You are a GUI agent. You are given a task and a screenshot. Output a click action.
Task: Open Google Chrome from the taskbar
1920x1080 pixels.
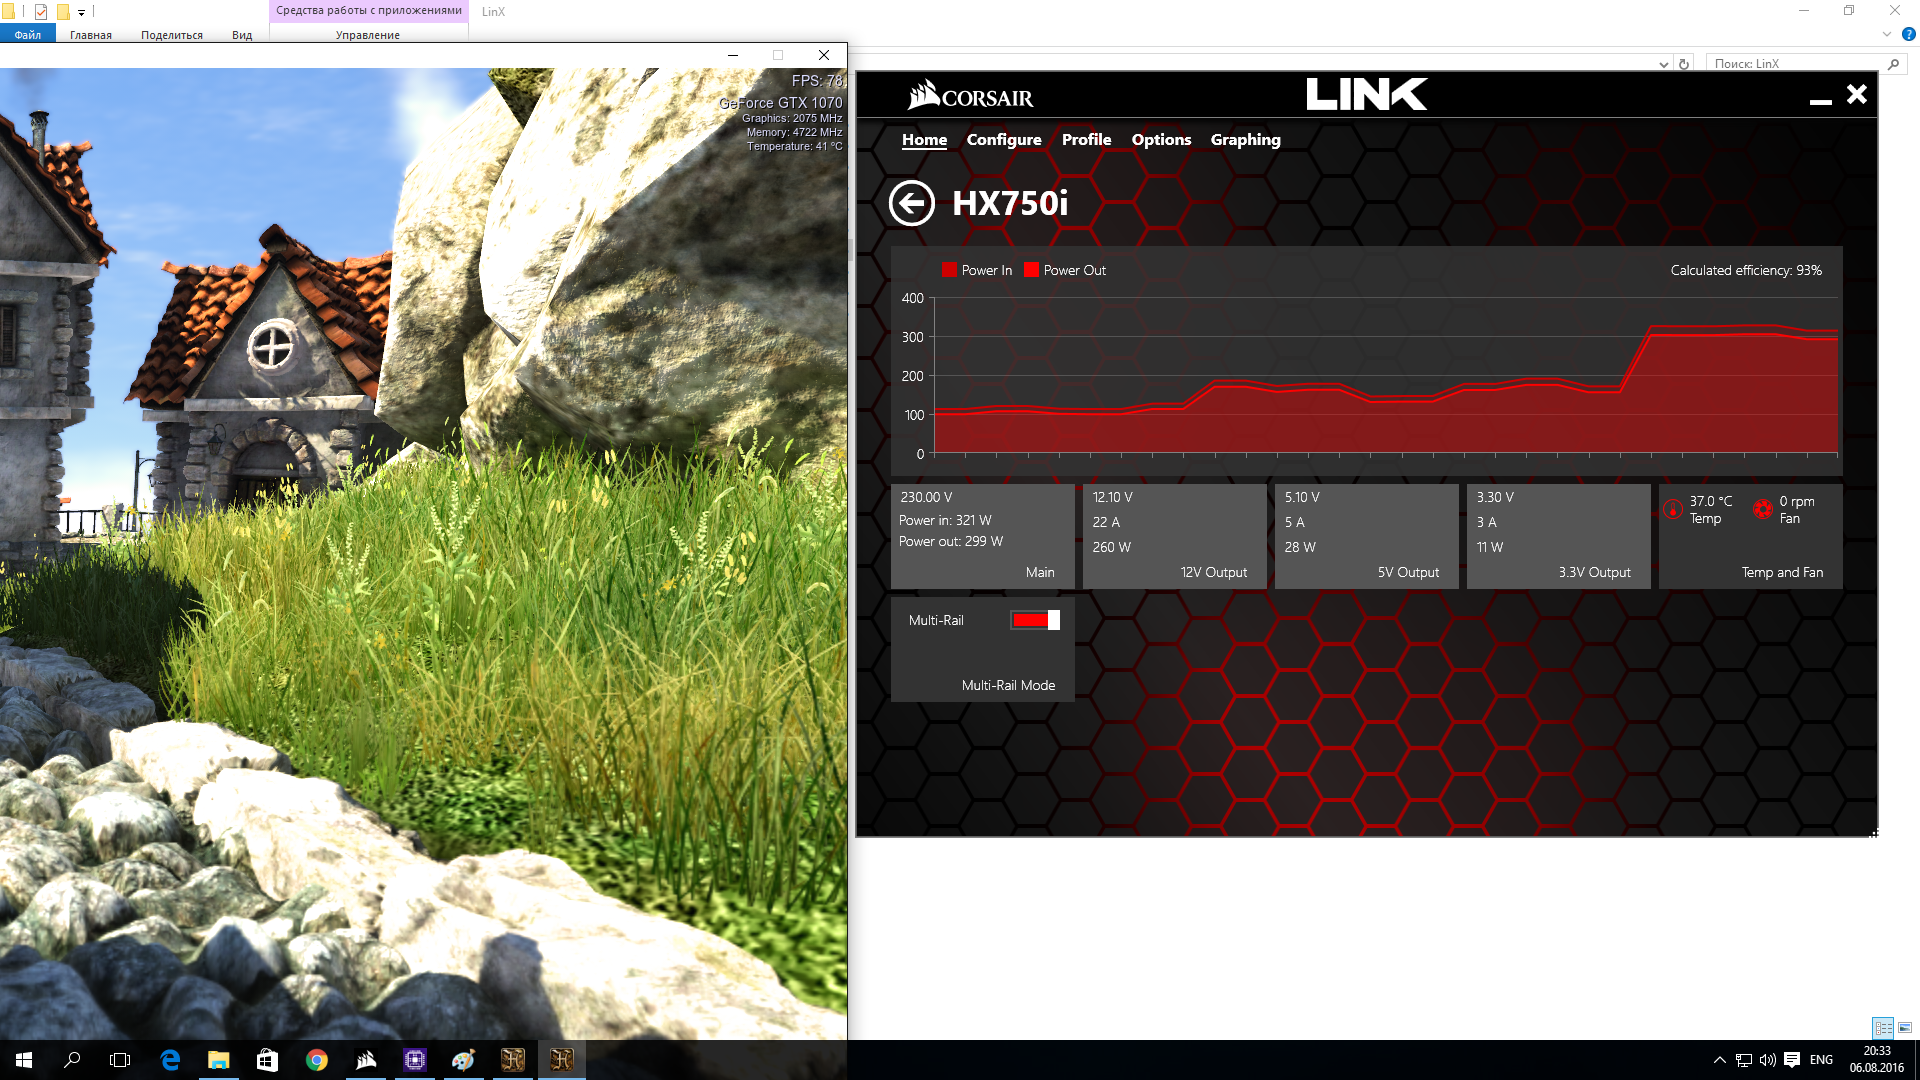(317, 1060)
